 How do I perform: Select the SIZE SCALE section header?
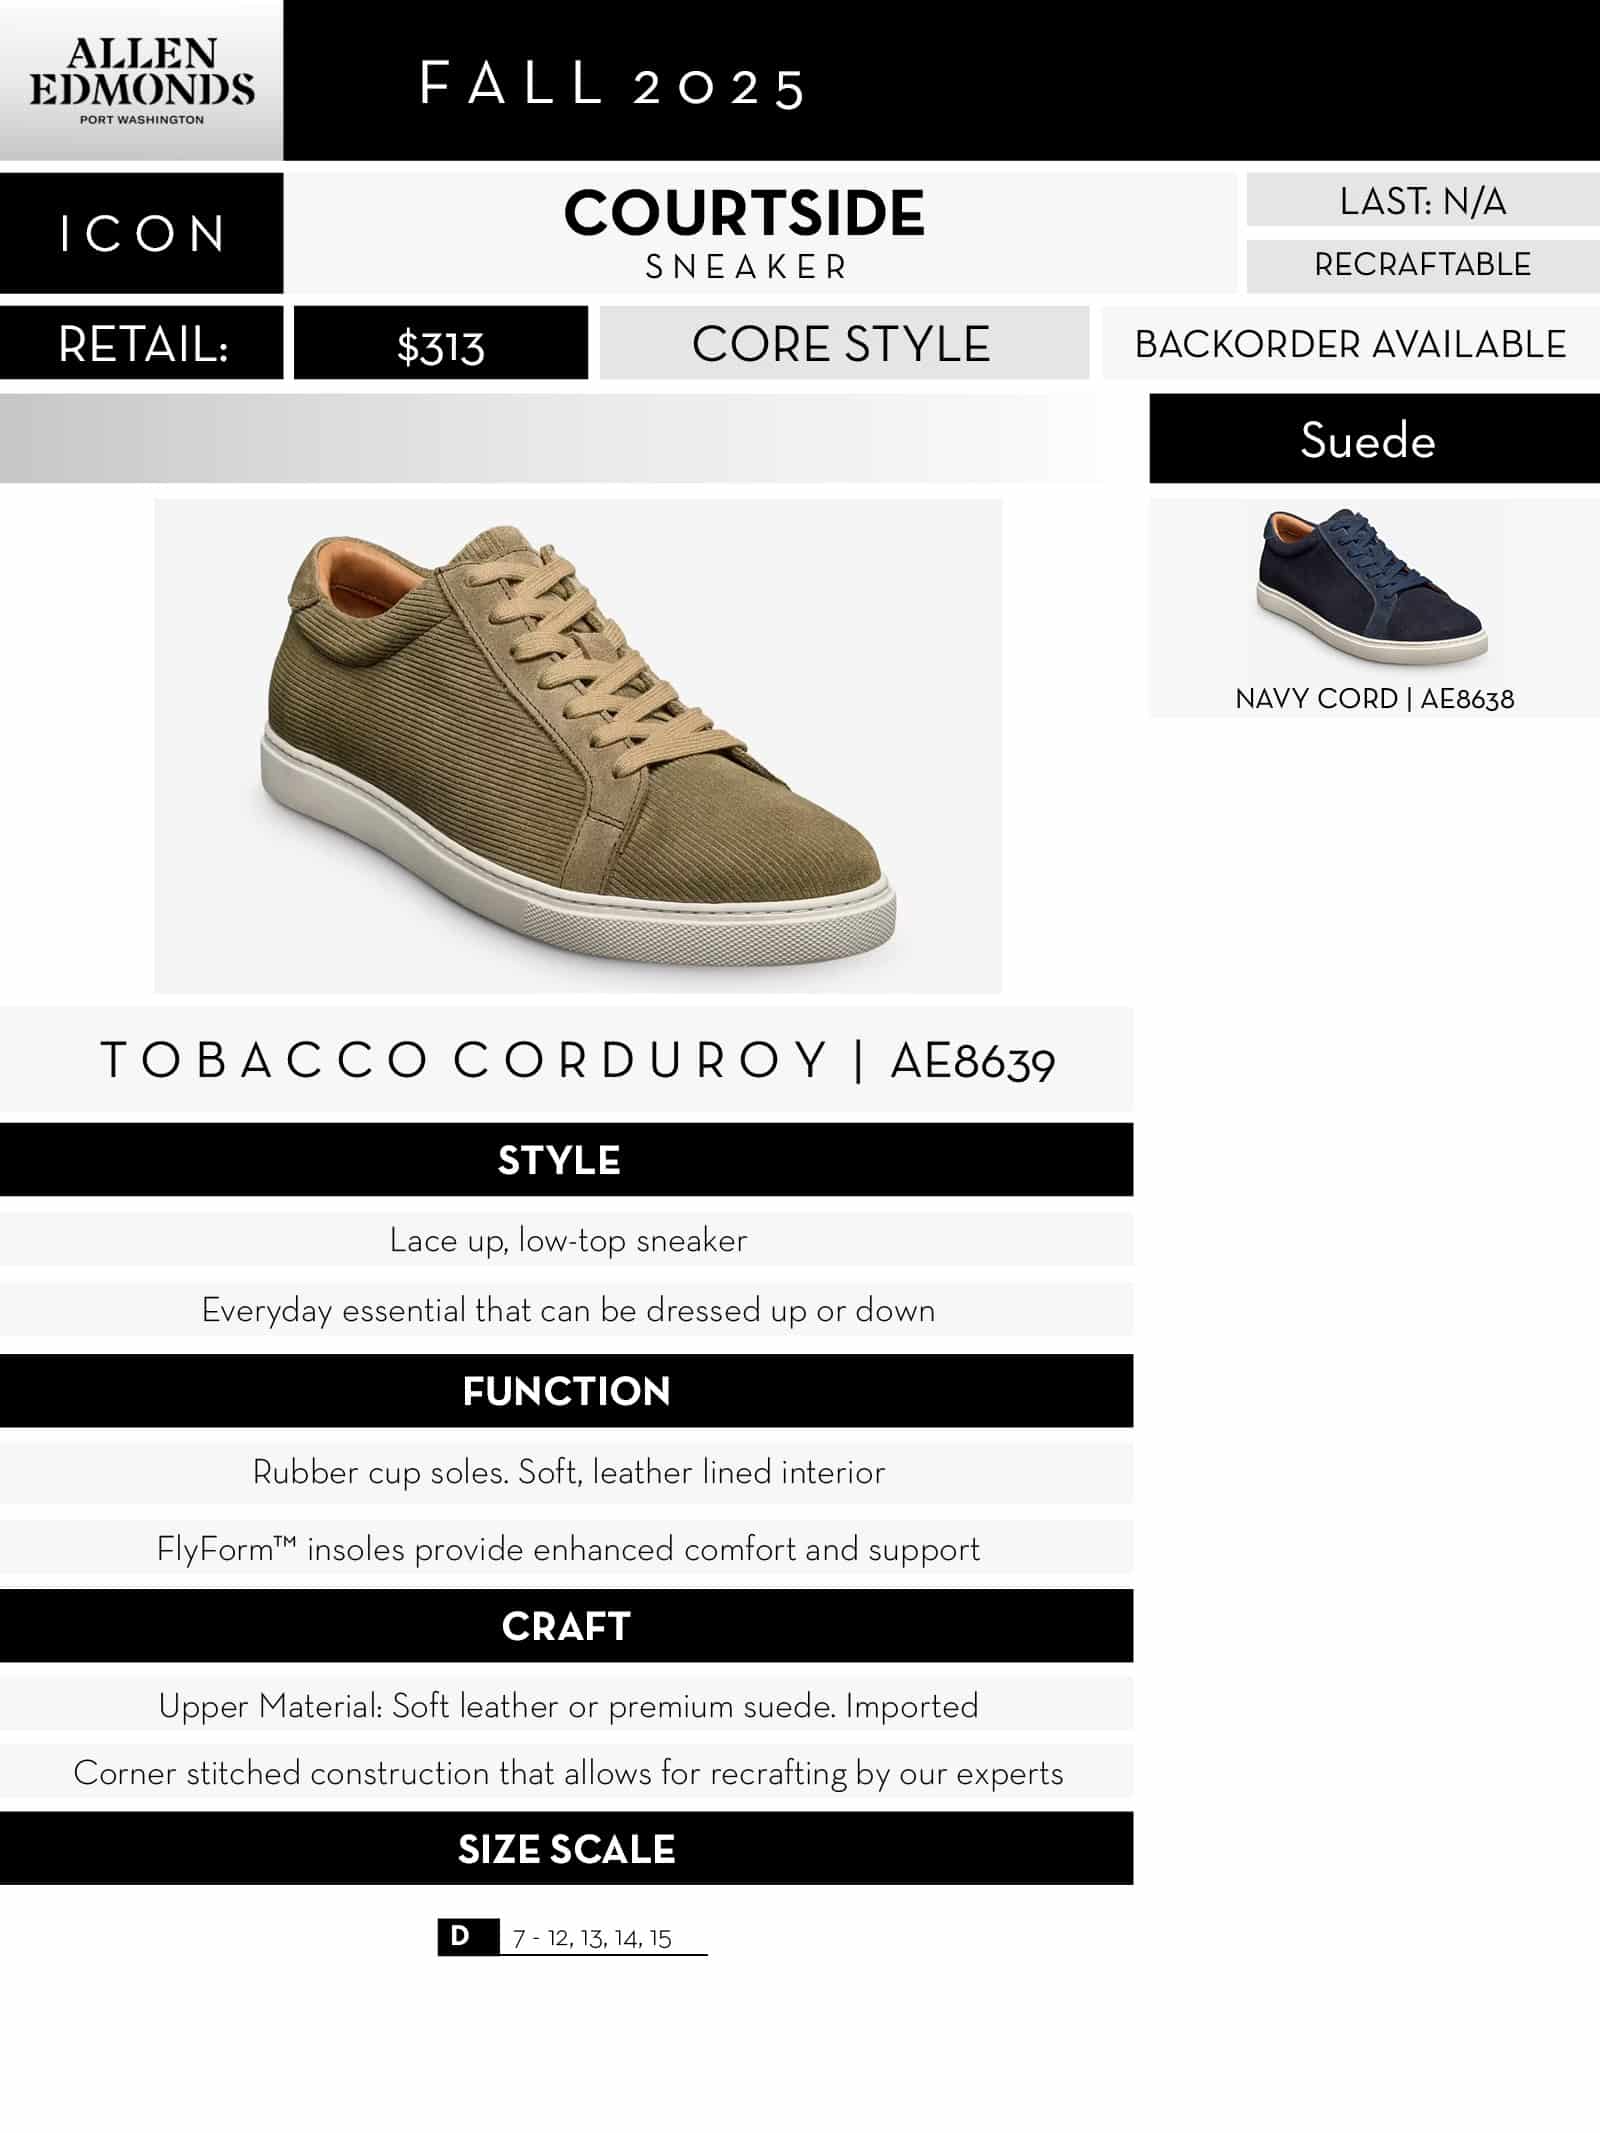click(566, 1849)
